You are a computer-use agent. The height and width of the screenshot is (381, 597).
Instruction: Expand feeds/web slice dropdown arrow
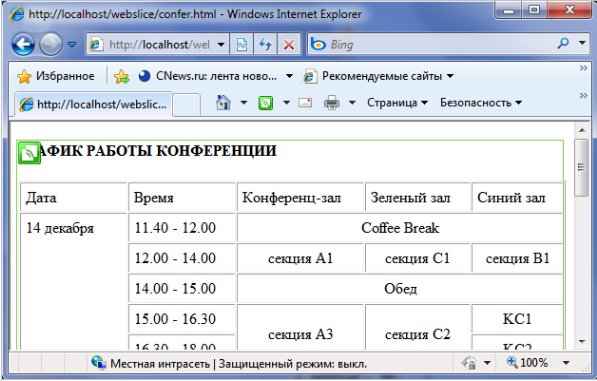286,103
